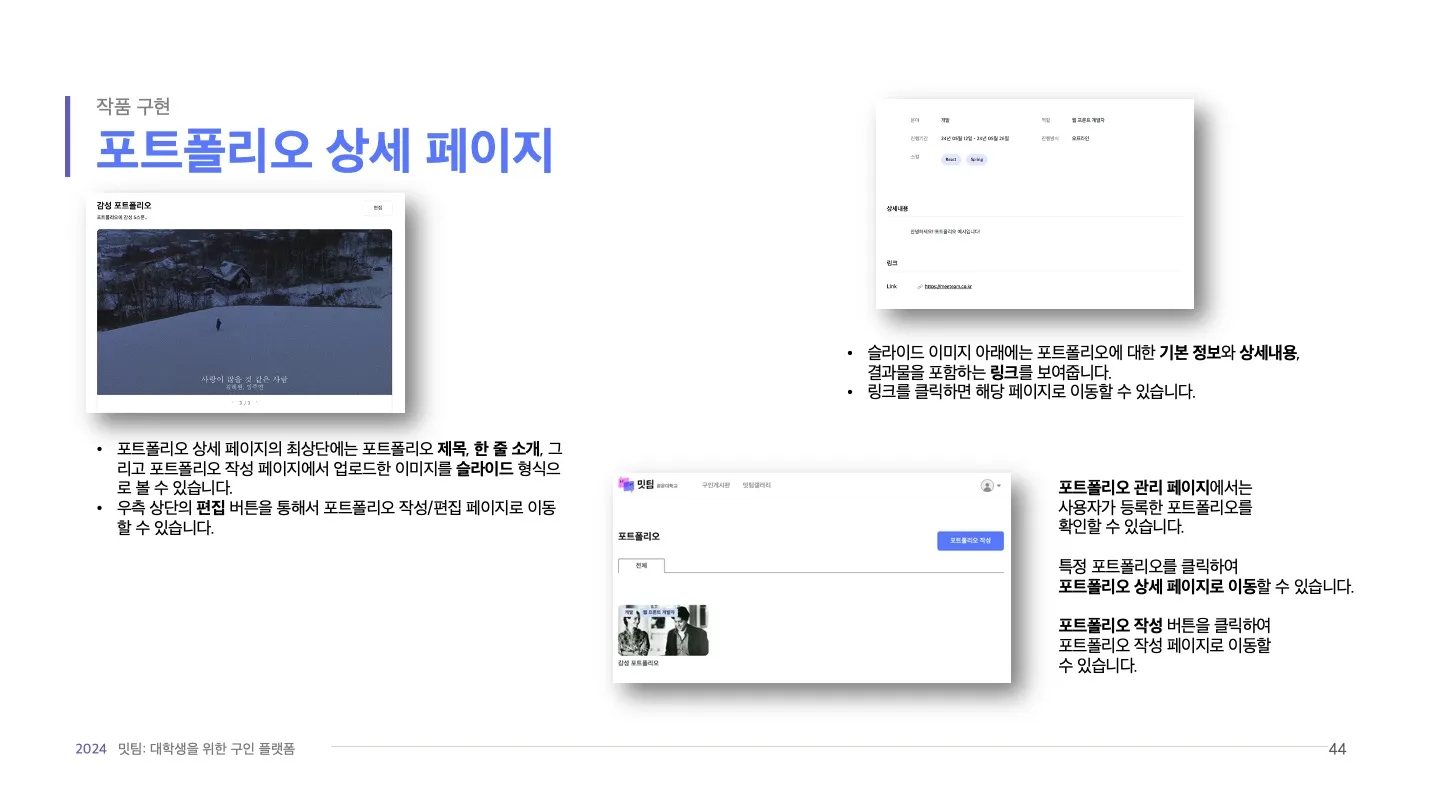Click the 포트폴리오 작성 button
Screen dimensions: 1440x810
point(970,540)
